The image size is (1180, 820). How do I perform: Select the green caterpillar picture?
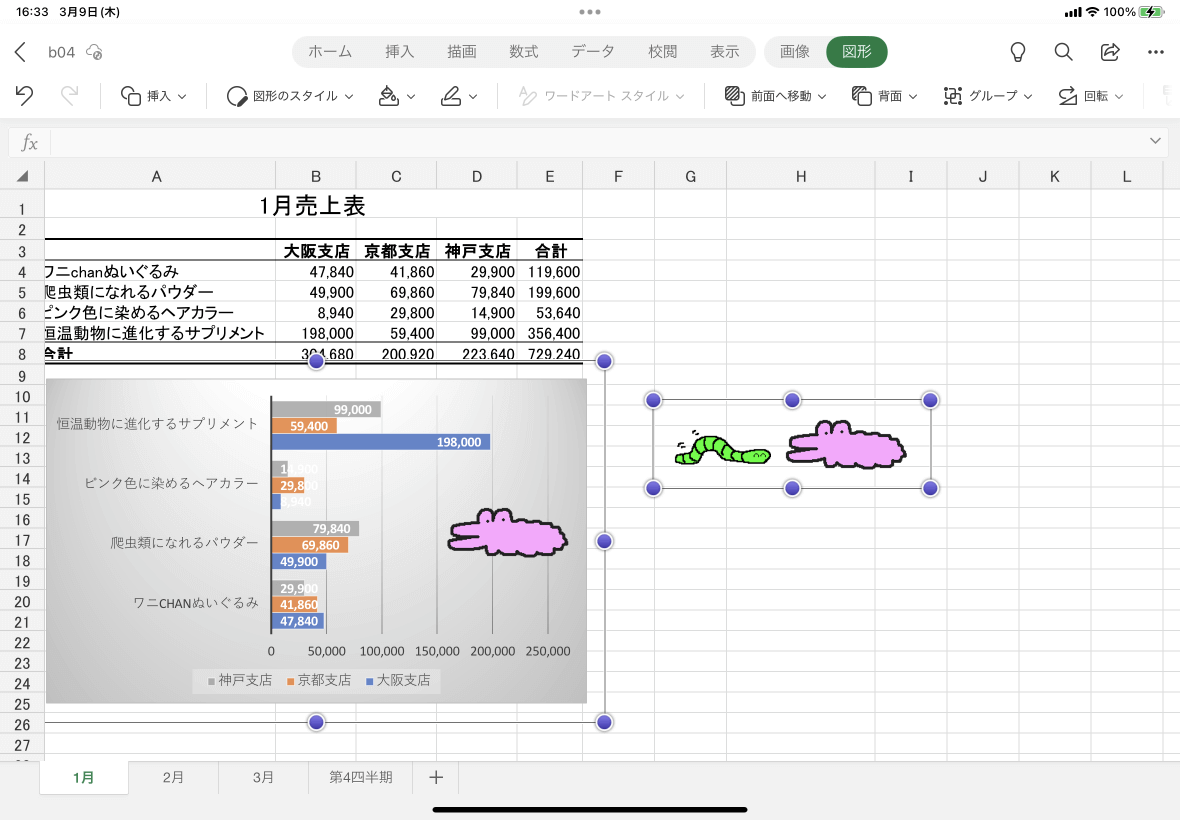(x=722, y=448)
